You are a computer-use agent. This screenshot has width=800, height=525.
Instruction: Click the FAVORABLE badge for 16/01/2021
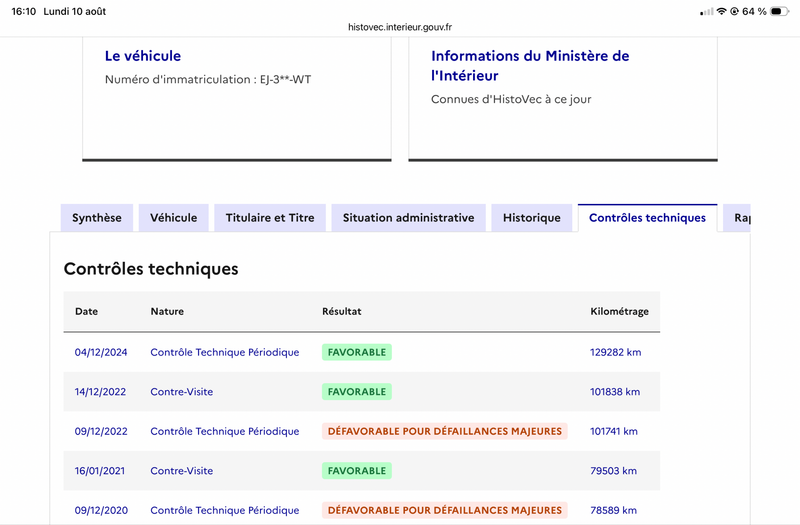(357, 471)
